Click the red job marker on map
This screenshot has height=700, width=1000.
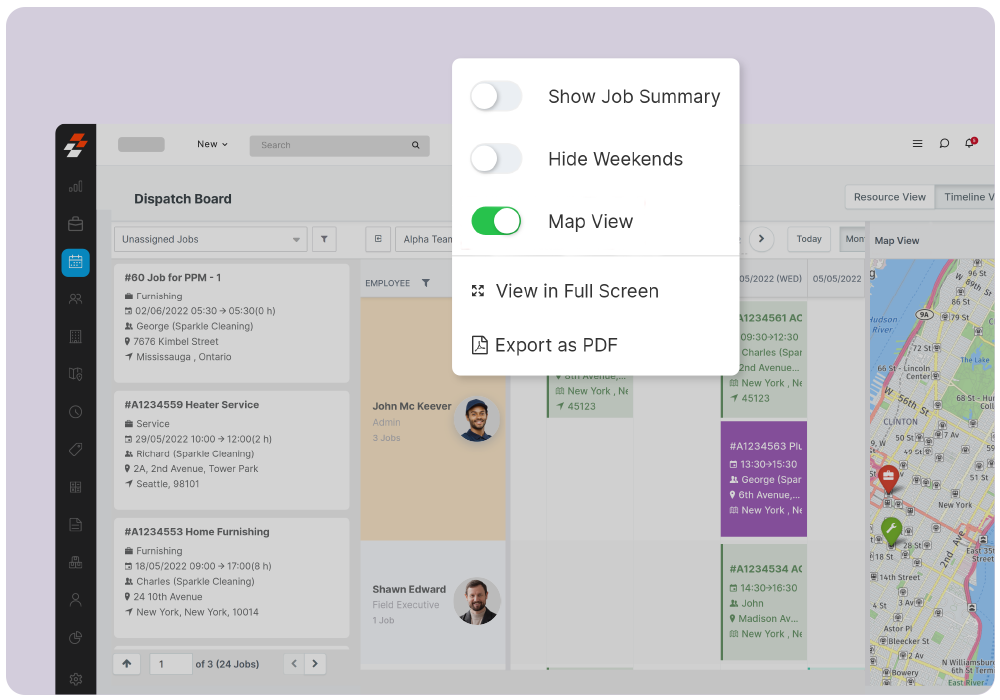[x=888, y=479]
